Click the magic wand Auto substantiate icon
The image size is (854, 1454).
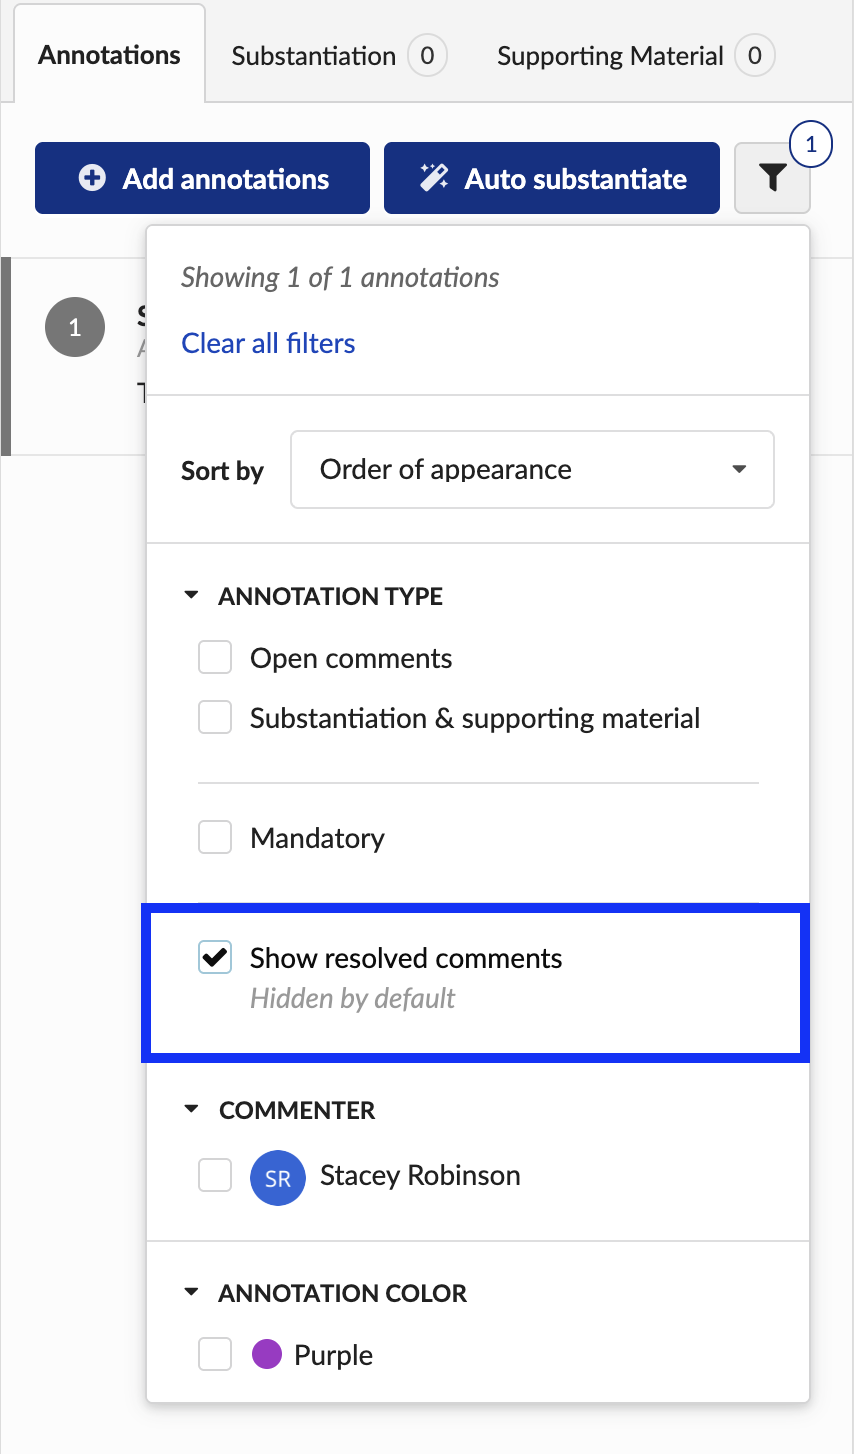coord(434,178)
